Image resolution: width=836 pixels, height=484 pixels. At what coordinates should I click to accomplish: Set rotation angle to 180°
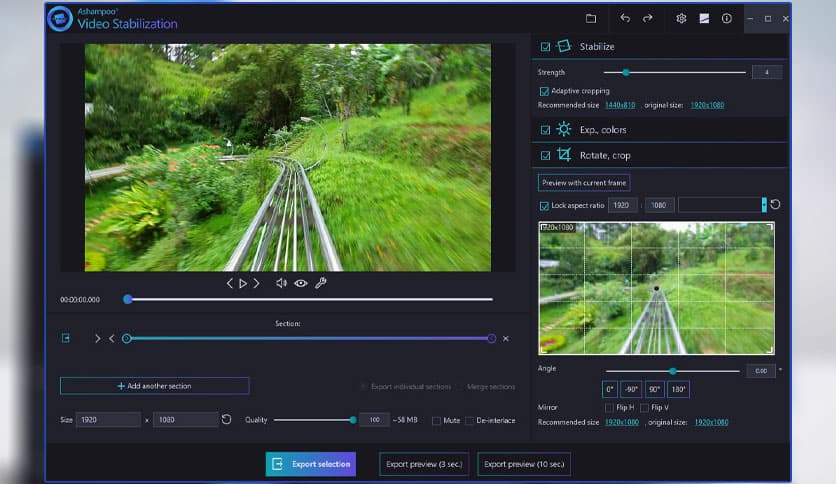[678, 389]
